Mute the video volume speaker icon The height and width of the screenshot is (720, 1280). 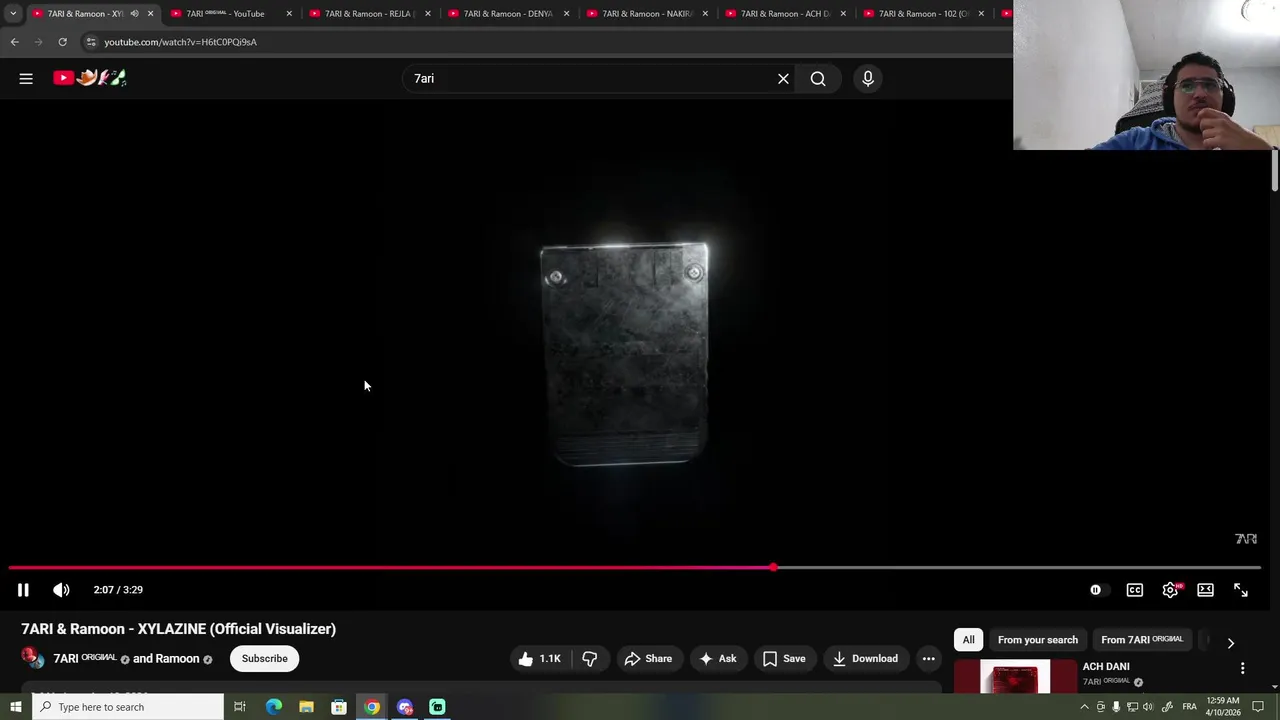click(x=61, y=590)
